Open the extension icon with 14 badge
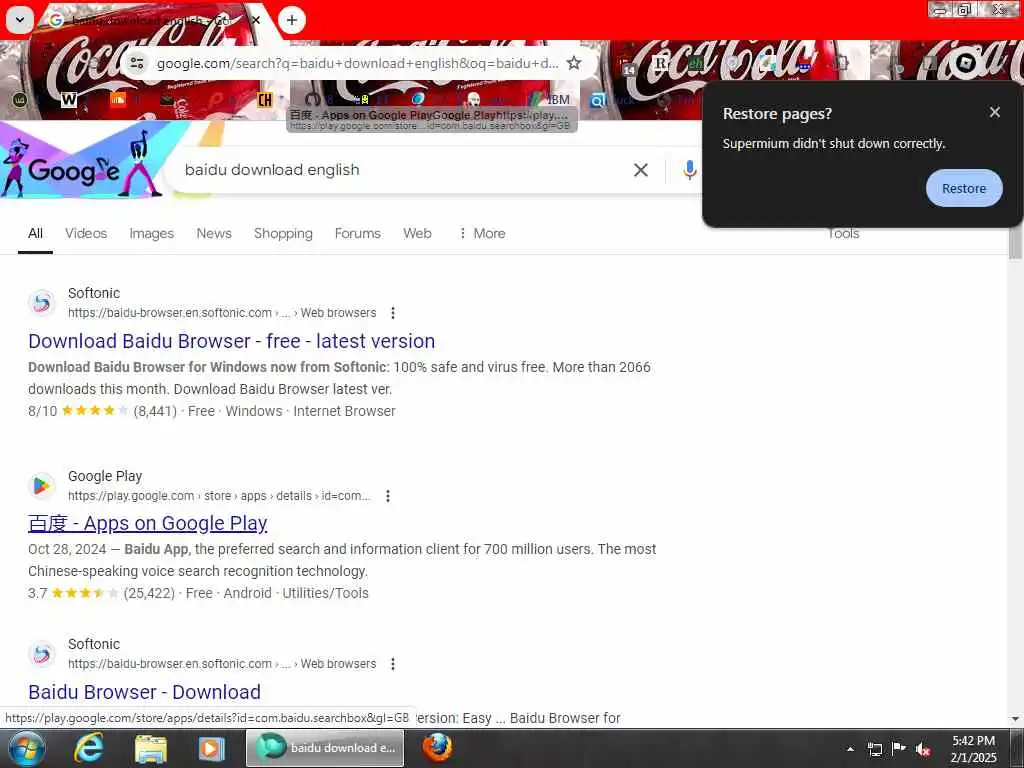This screenshot has width=1024, height=768. (x=629, y=65)
